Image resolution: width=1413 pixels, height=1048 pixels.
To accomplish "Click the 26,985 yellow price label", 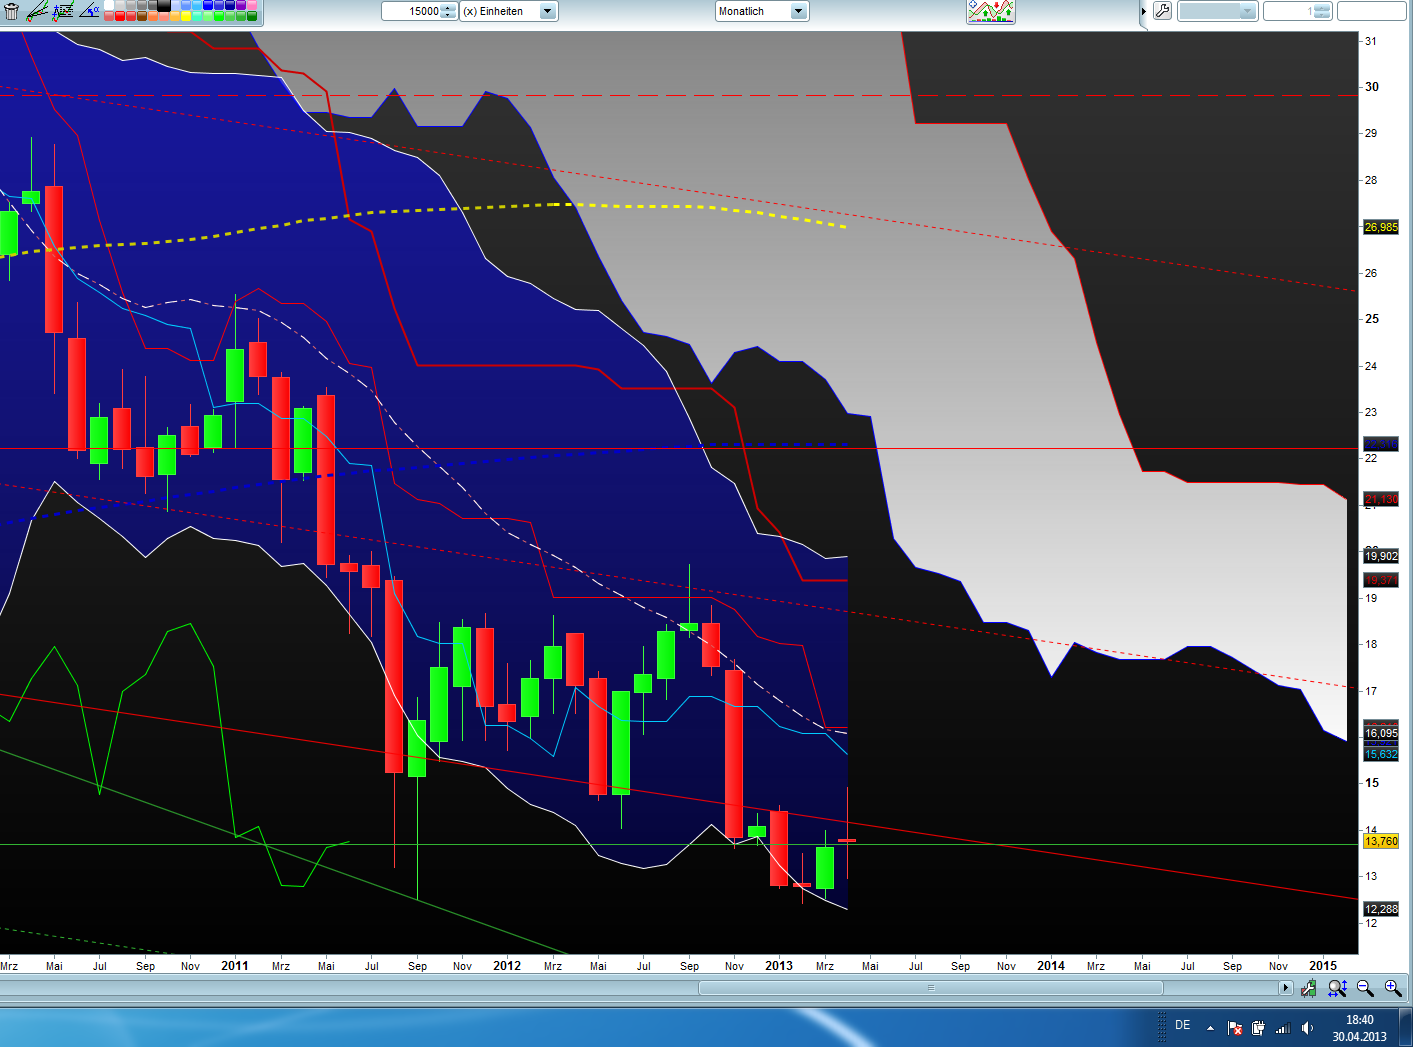I will 1381,227.
